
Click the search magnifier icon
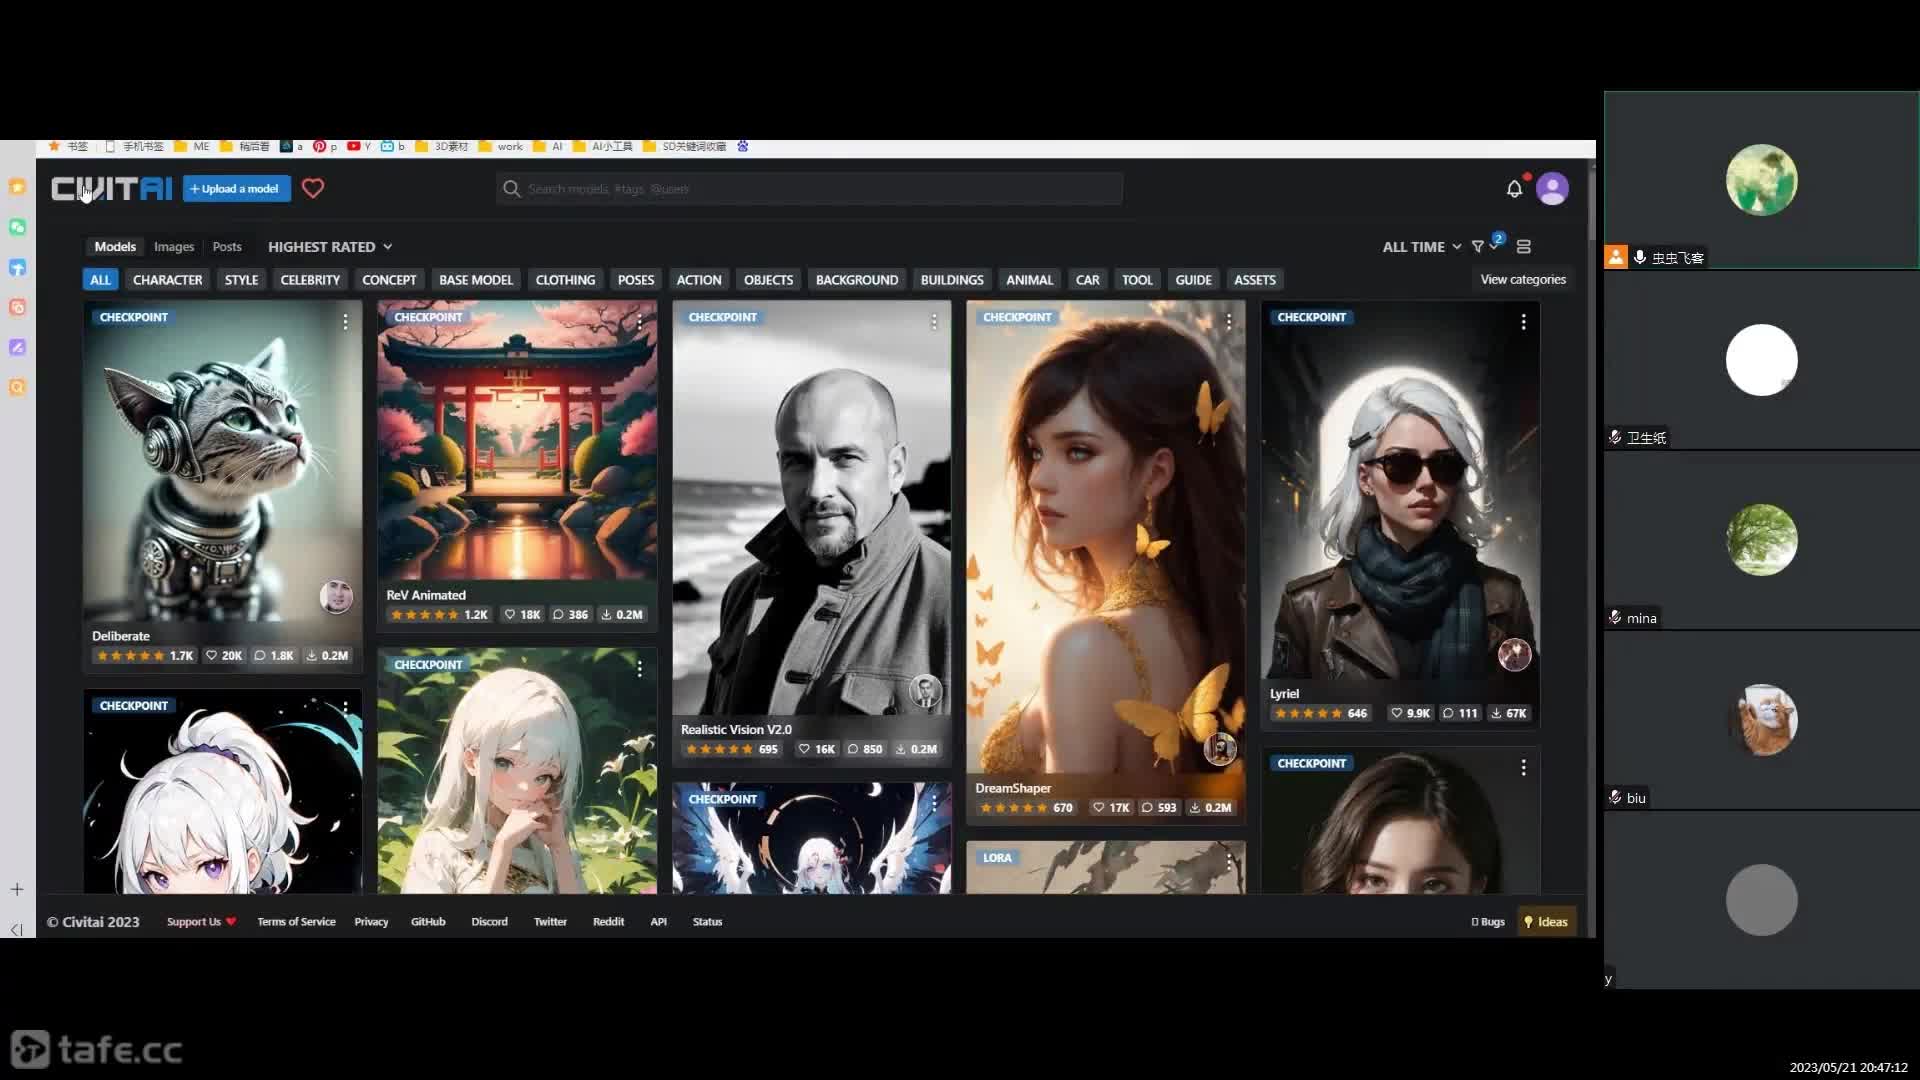point(511,189)
